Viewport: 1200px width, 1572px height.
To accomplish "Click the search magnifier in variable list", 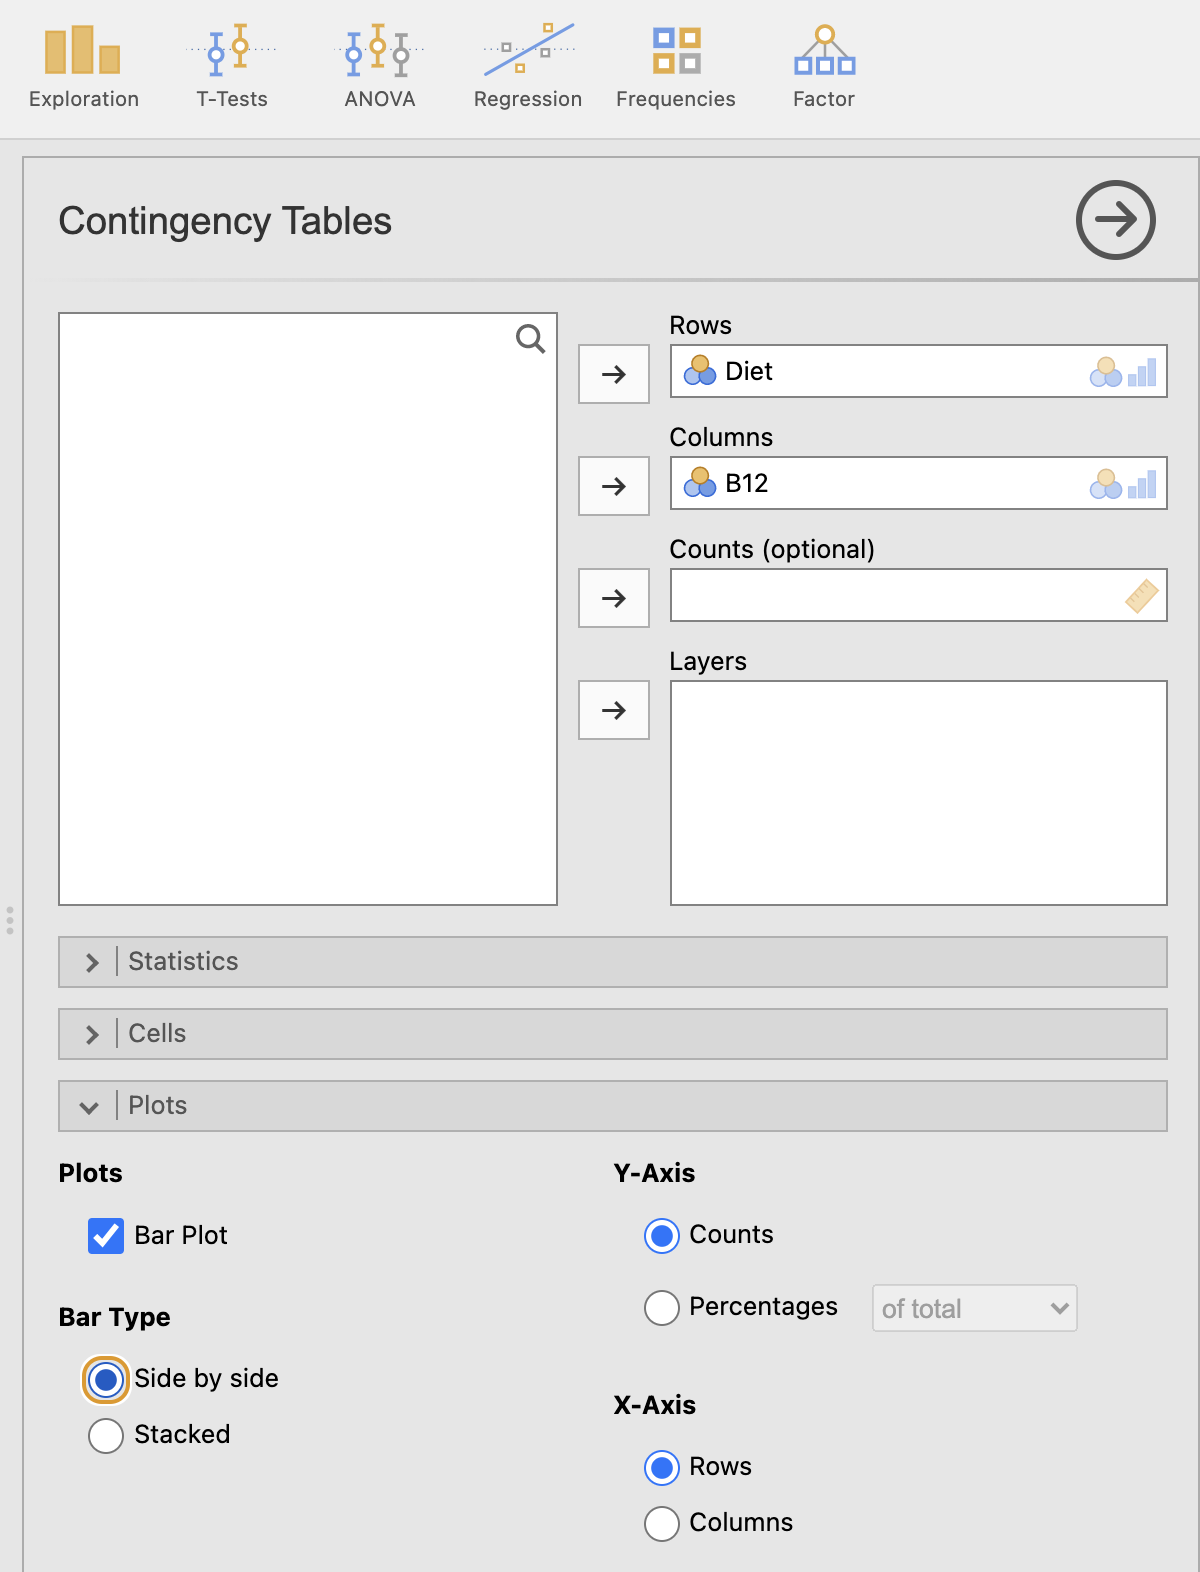I will pos(530,340).
